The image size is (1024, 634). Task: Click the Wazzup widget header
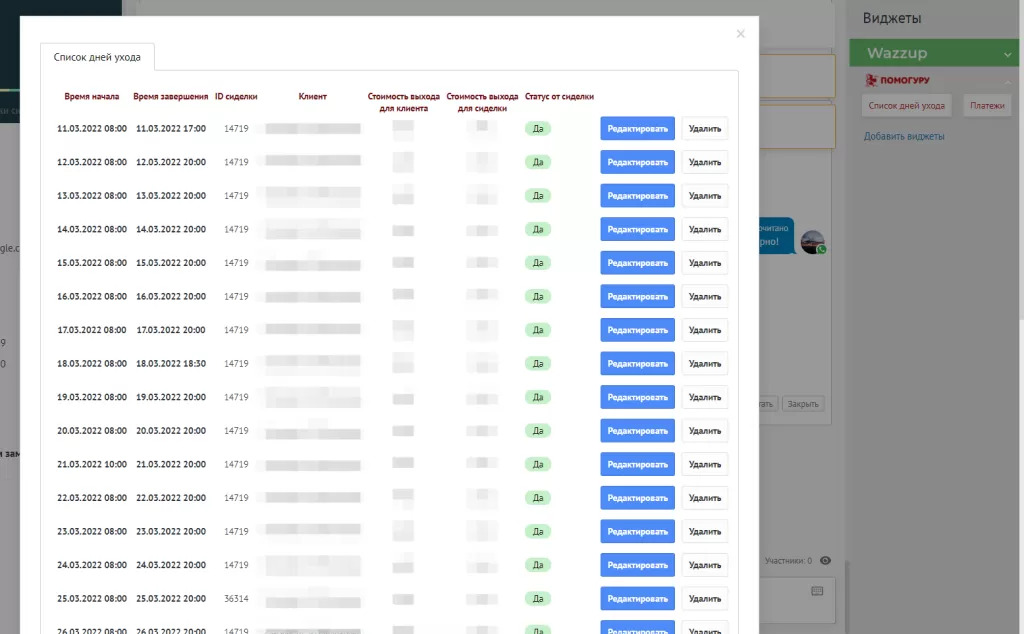(934, 53)
